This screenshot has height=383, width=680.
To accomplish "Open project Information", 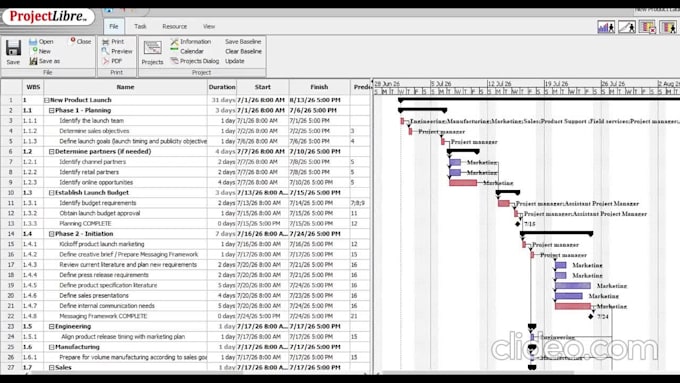I will (190, 42).
